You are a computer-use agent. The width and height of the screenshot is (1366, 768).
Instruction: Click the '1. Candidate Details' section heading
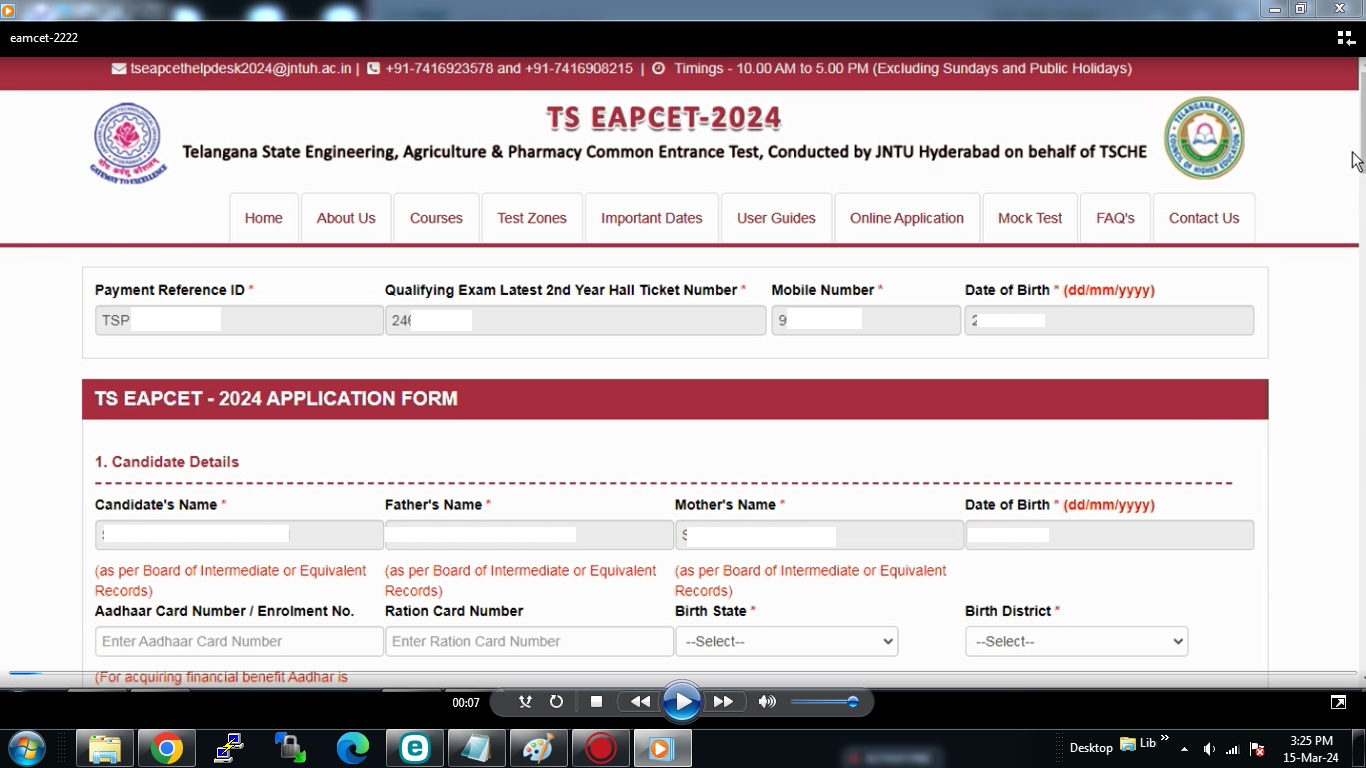click(167, 462)
